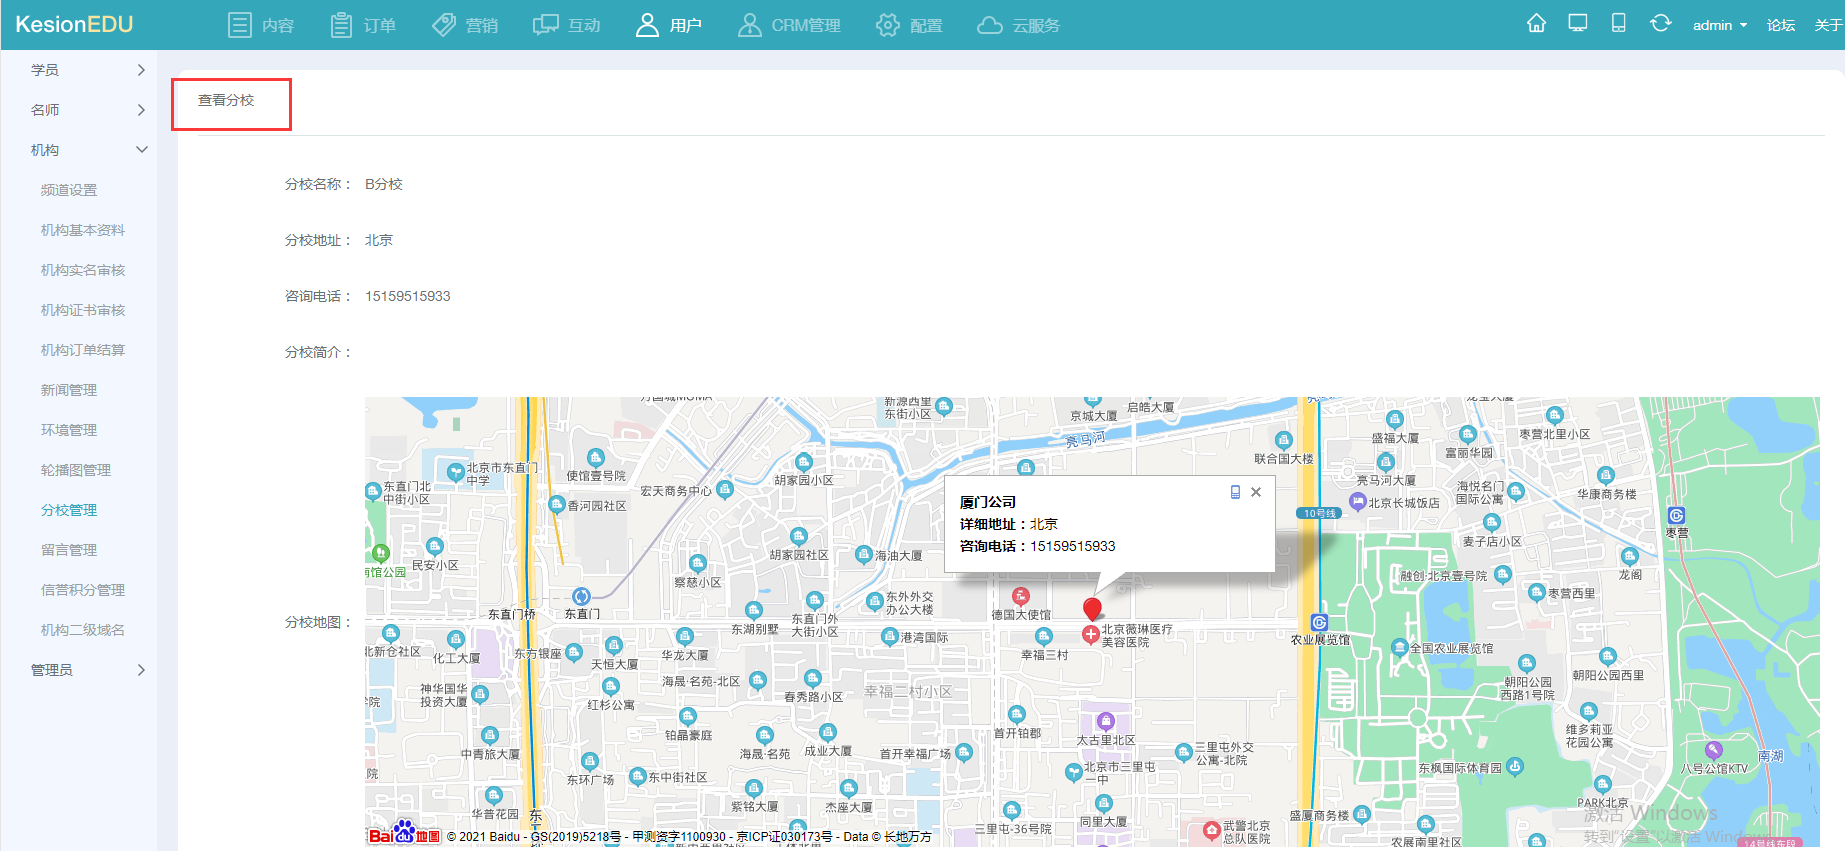Viewport: 1845px width, 851px height.
Task: Click the KesionEDU logo
Action: 74,24
